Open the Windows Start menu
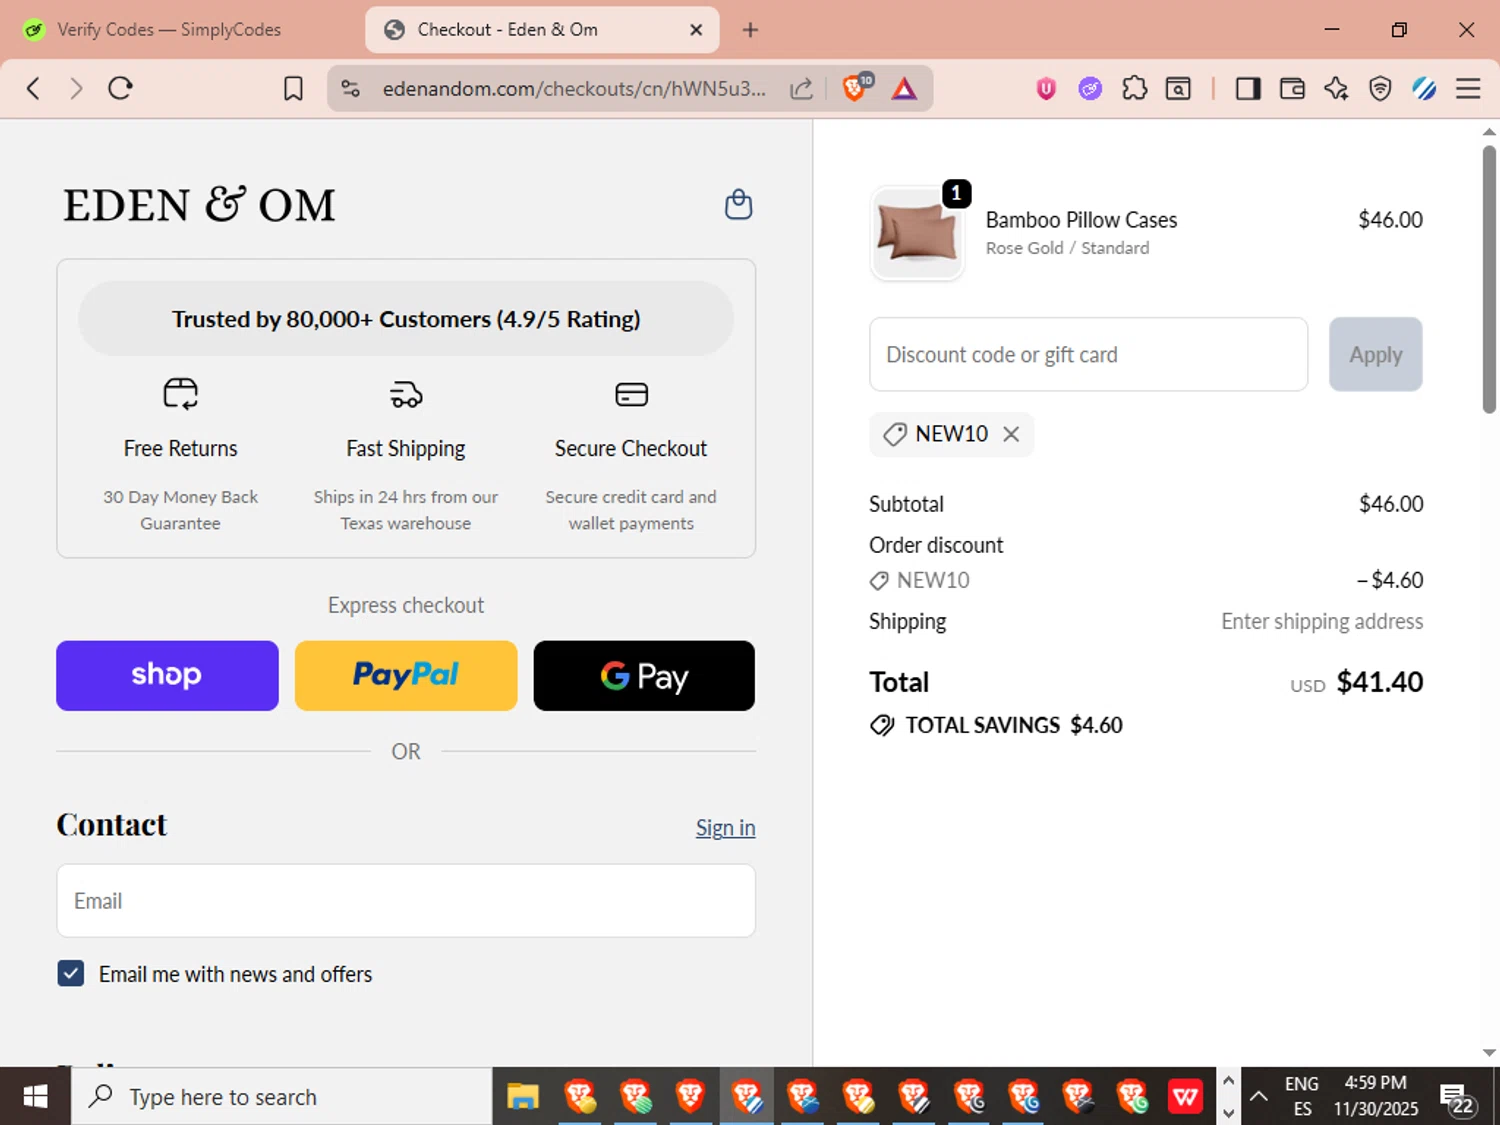This screenshot has height=1125, width=1500. pos(35,1097)
